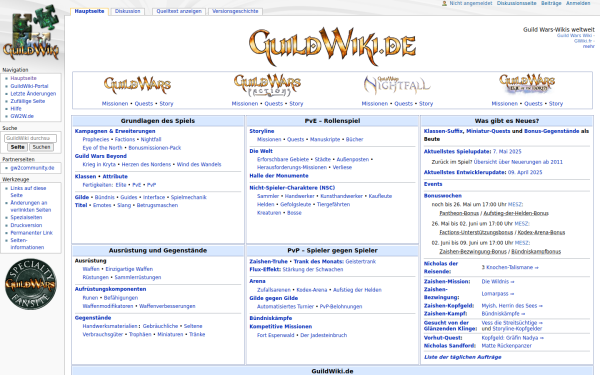Open the Tiergefährten link
This screenshot has height=375, width=600.
click(x=333, y=205)
